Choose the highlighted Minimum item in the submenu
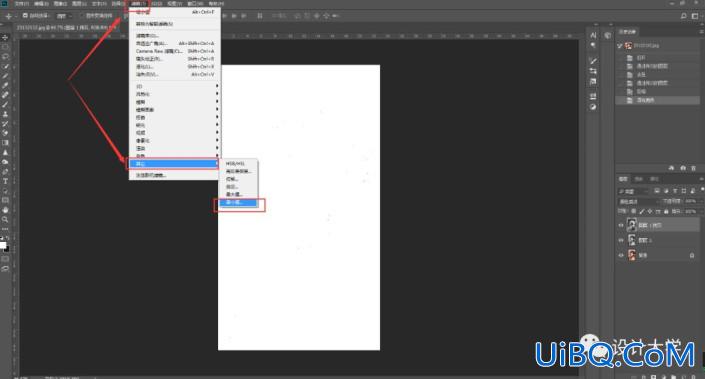The image size is (705, 379). (237, 202)
